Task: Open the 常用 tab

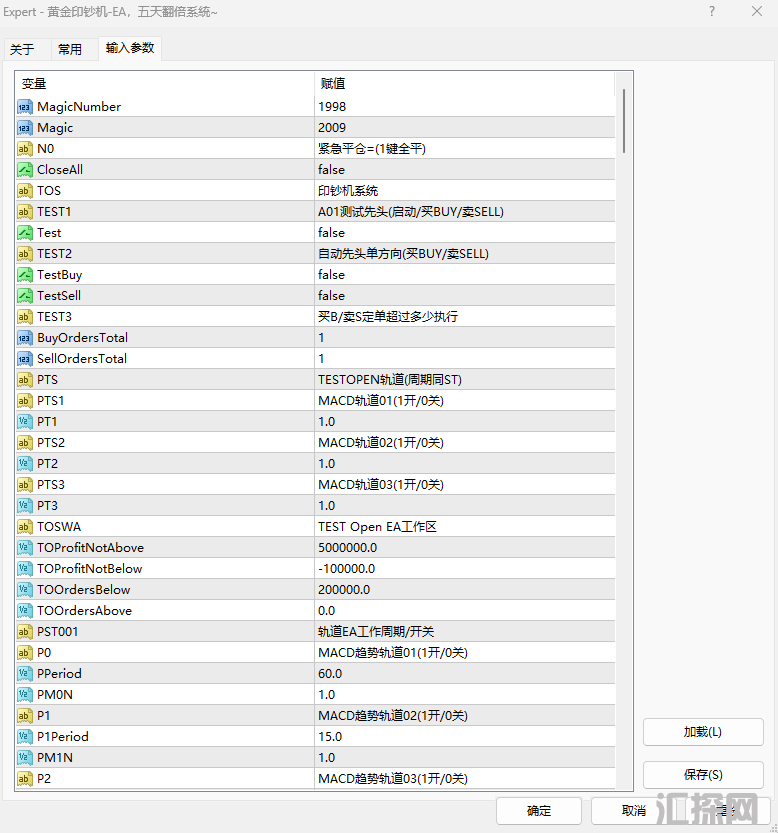Action: (x=70, y=49)
